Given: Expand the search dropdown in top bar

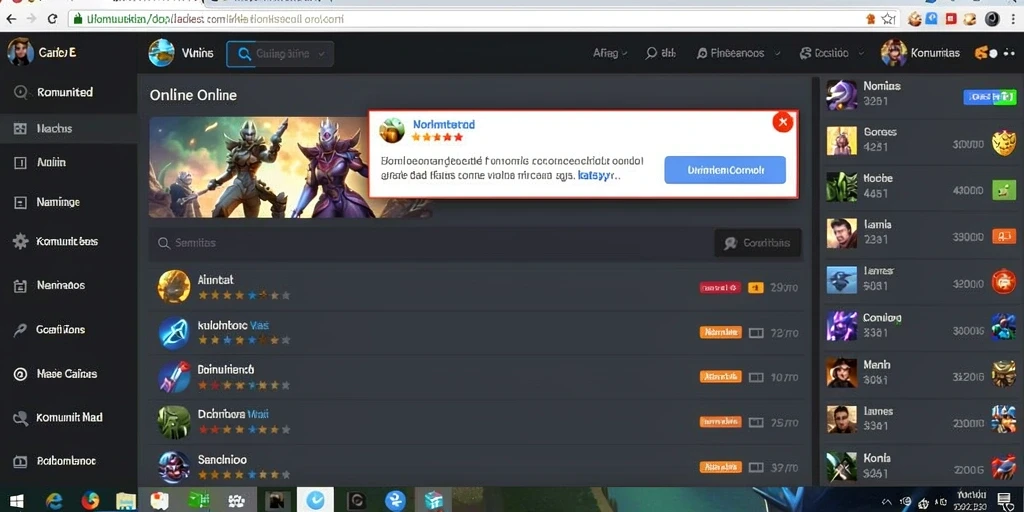Looking at the screenshot, I should (321, 54).
